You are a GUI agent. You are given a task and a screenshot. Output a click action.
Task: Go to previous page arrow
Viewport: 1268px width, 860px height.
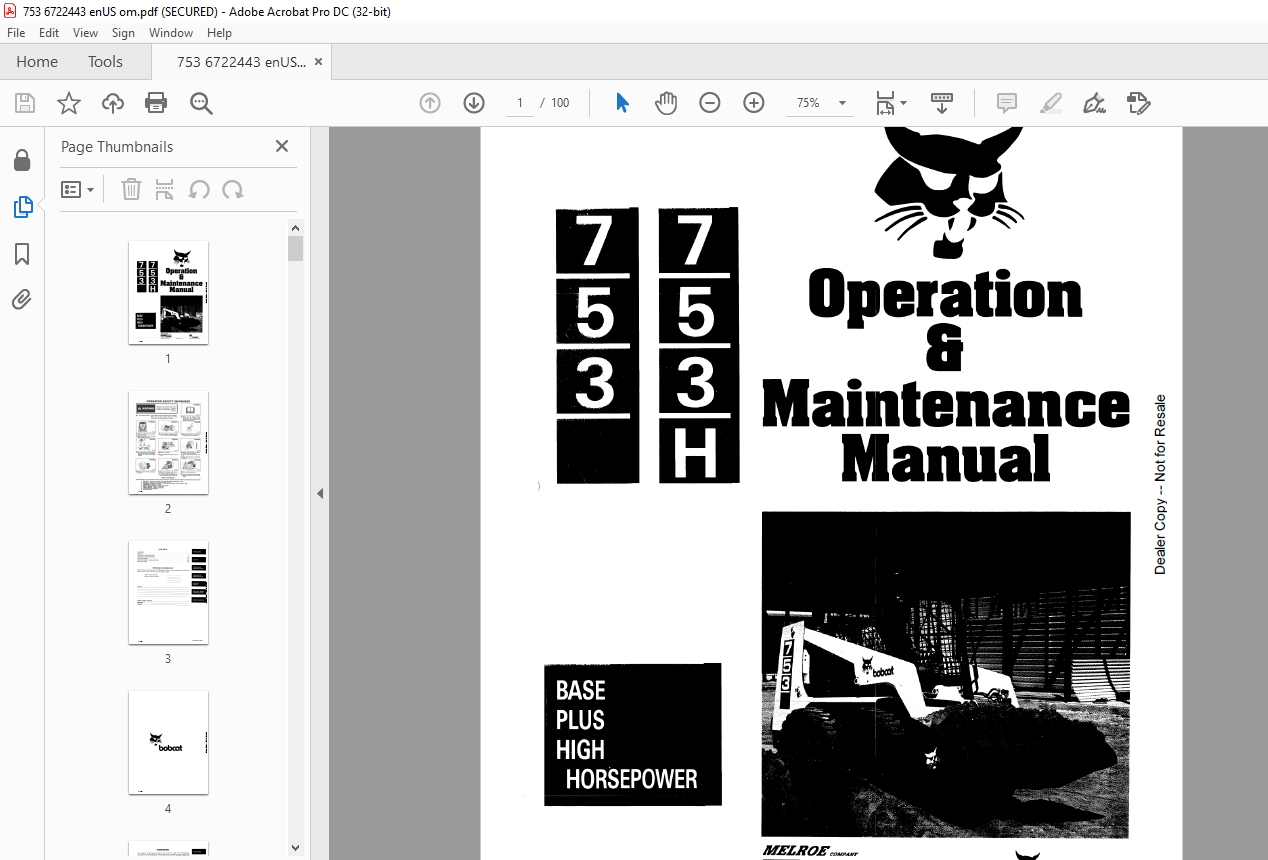click(x=430, y=103)
